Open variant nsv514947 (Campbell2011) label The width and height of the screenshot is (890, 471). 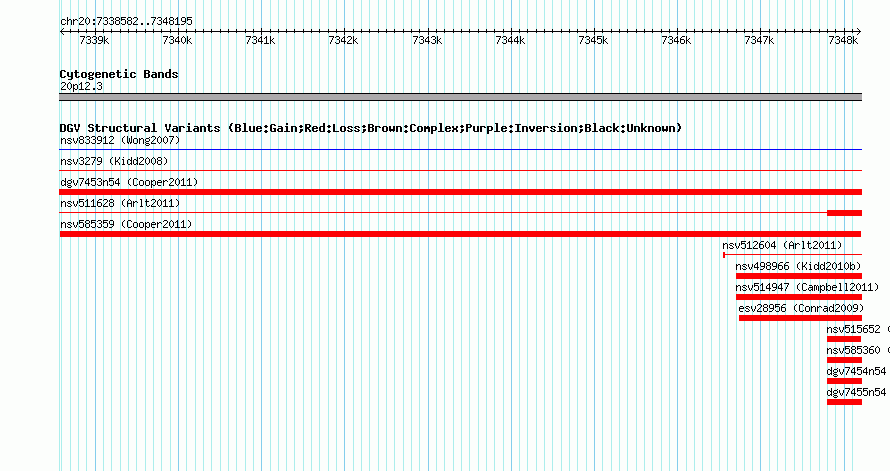807,287
